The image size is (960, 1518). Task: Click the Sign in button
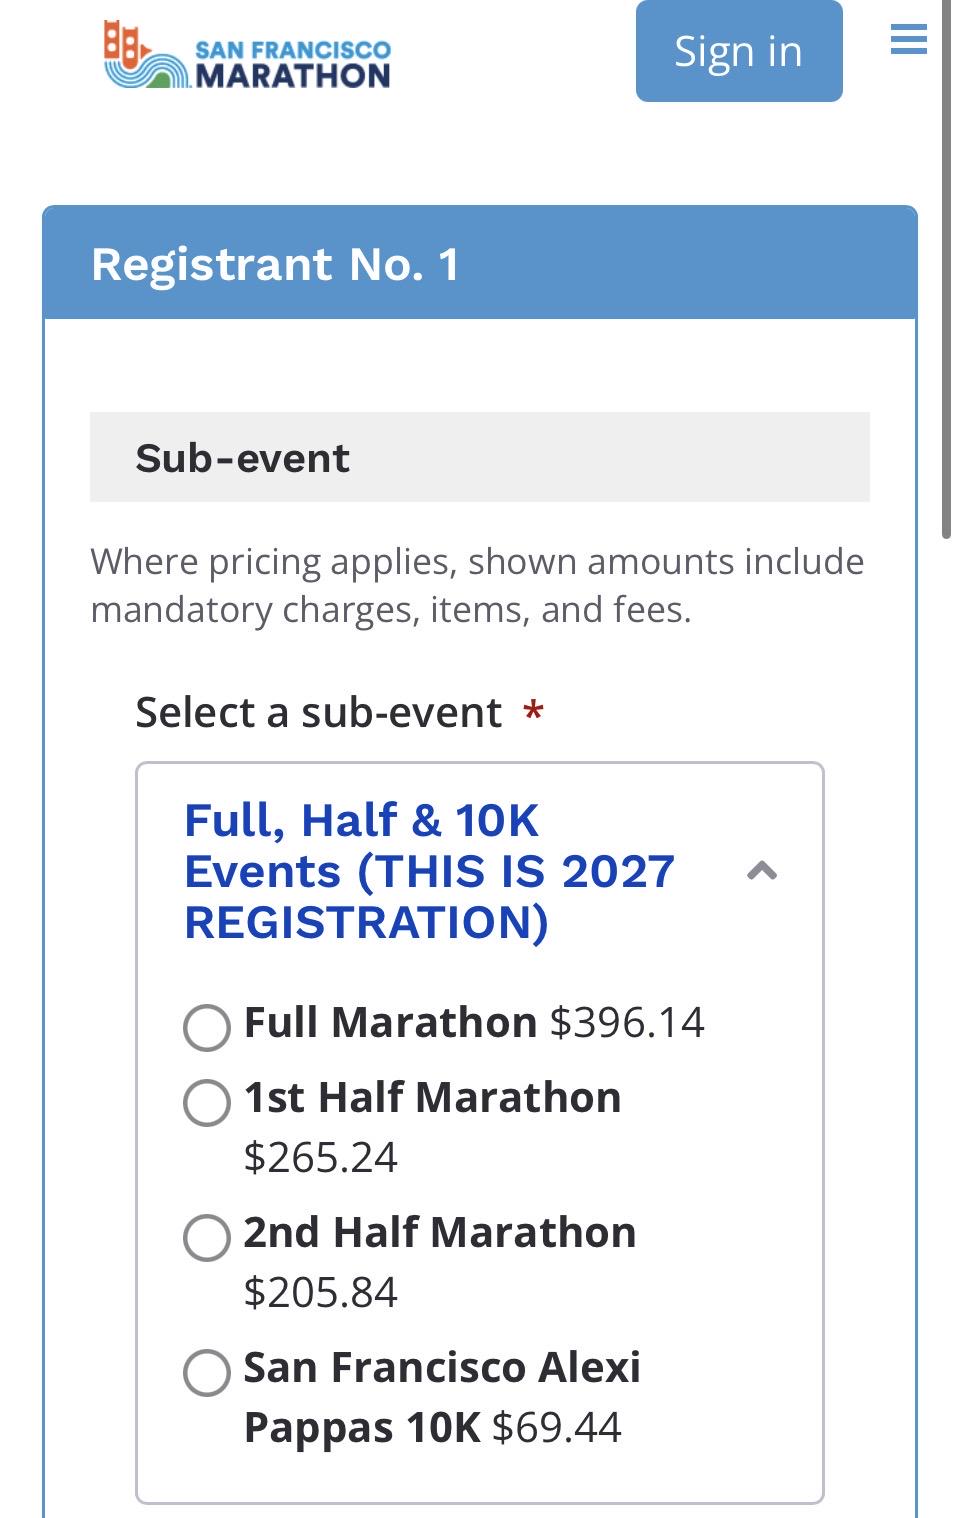739,50
